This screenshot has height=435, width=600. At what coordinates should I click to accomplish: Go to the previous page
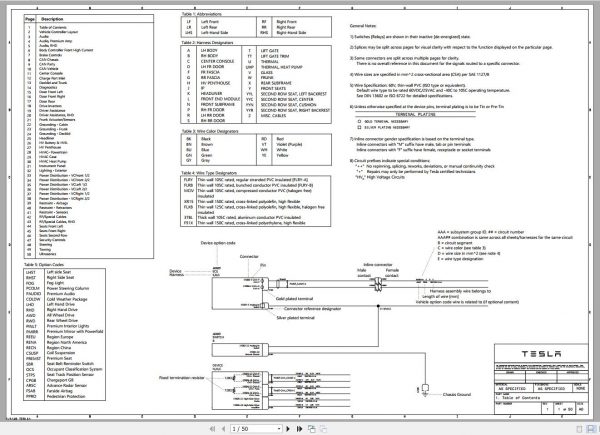click(x=223, y=429)
